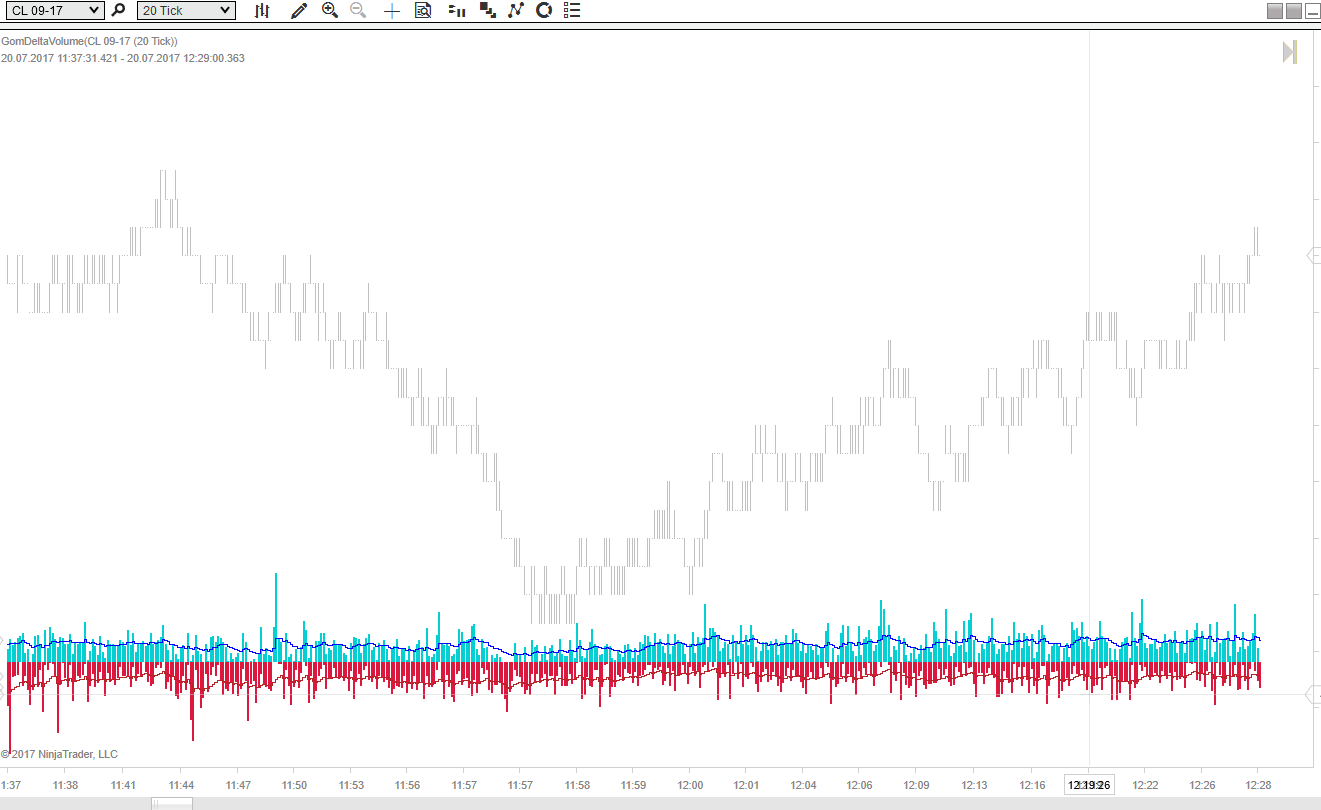Screen dimensions: 1321x810
Task: Click the 11:44 time axis label
Action: coord(181,785)
